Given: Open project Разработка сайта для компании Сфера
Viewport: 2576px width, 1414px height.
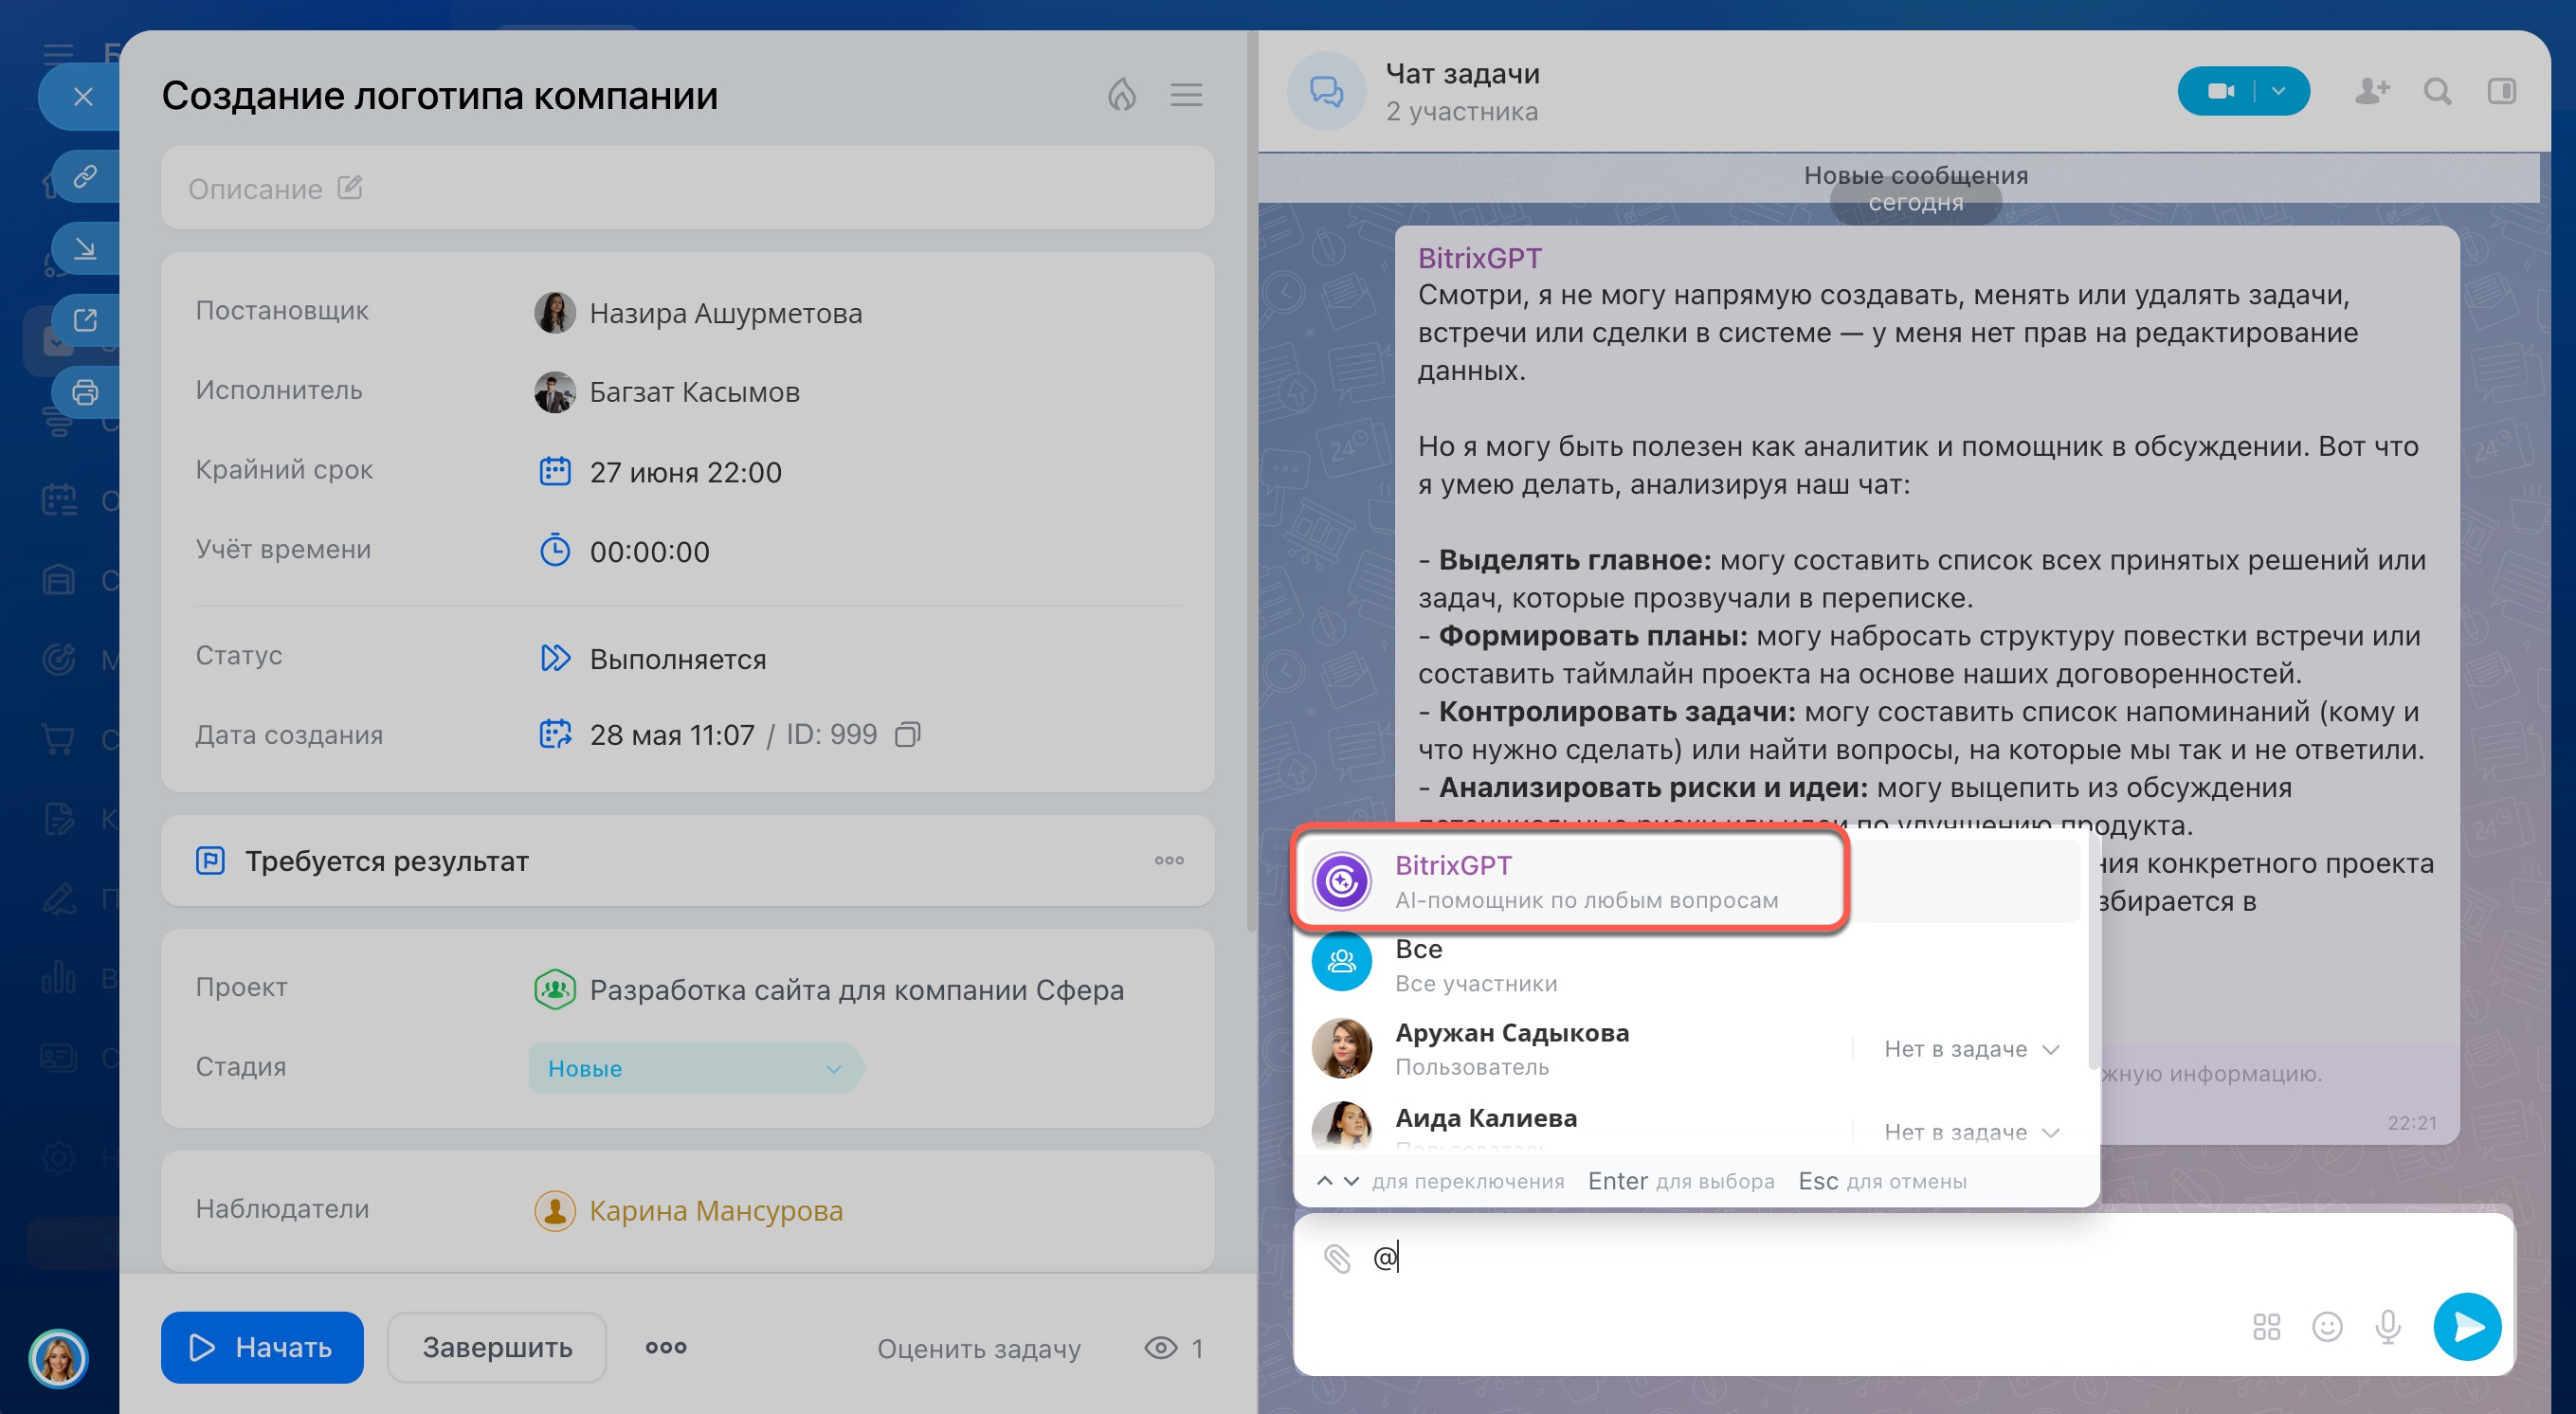Looking at the screenshot, I should coord(856,990).
